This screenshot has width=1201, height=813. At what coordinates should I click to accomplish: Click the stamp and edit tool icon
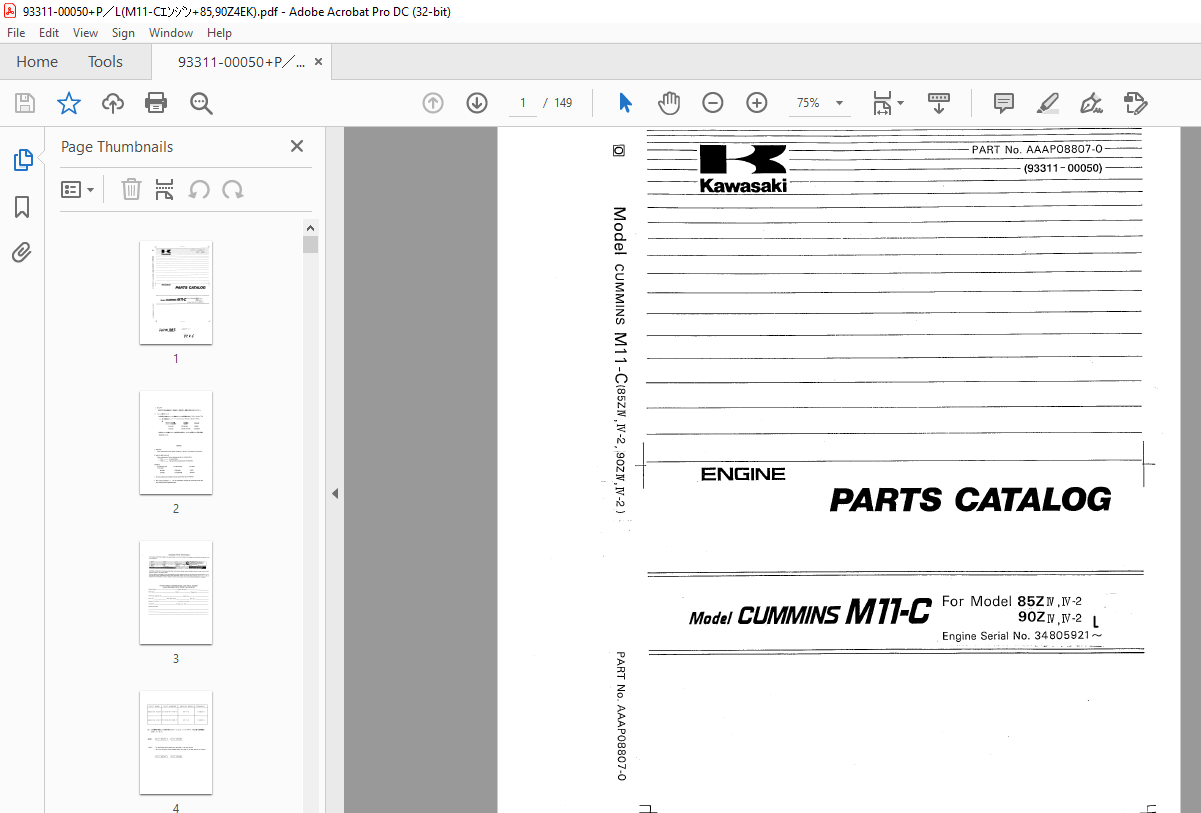1135,103
